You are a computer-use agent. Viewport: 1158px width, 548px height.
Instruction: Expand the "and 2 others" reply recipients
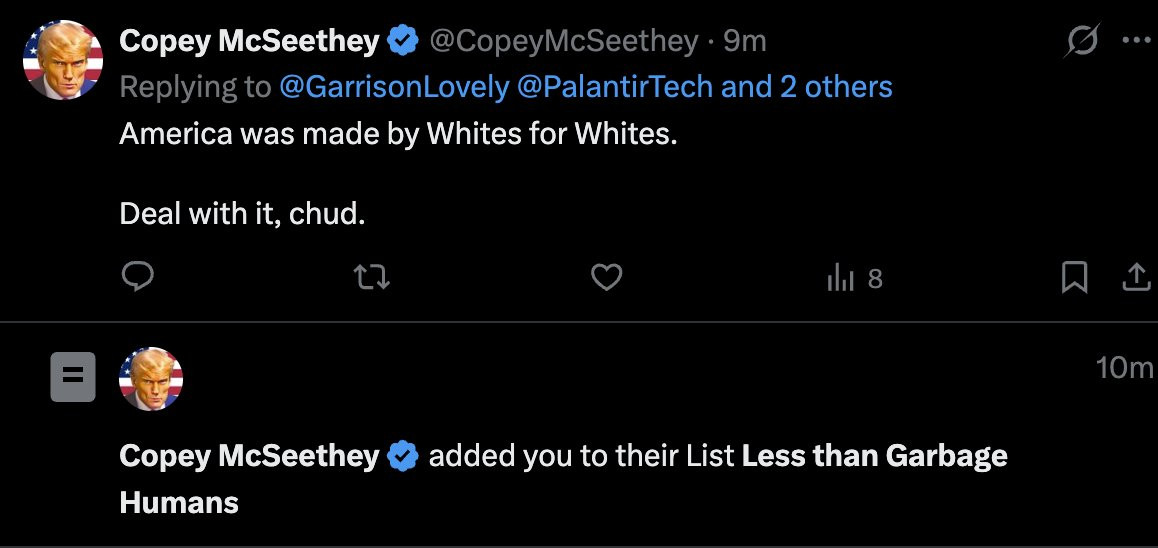coord(806,87)
